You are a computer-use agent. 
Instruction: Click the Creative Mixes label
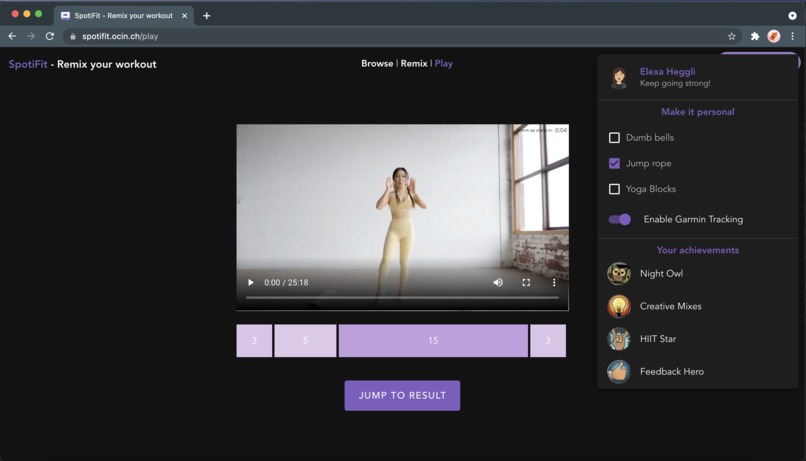(670, 306)
